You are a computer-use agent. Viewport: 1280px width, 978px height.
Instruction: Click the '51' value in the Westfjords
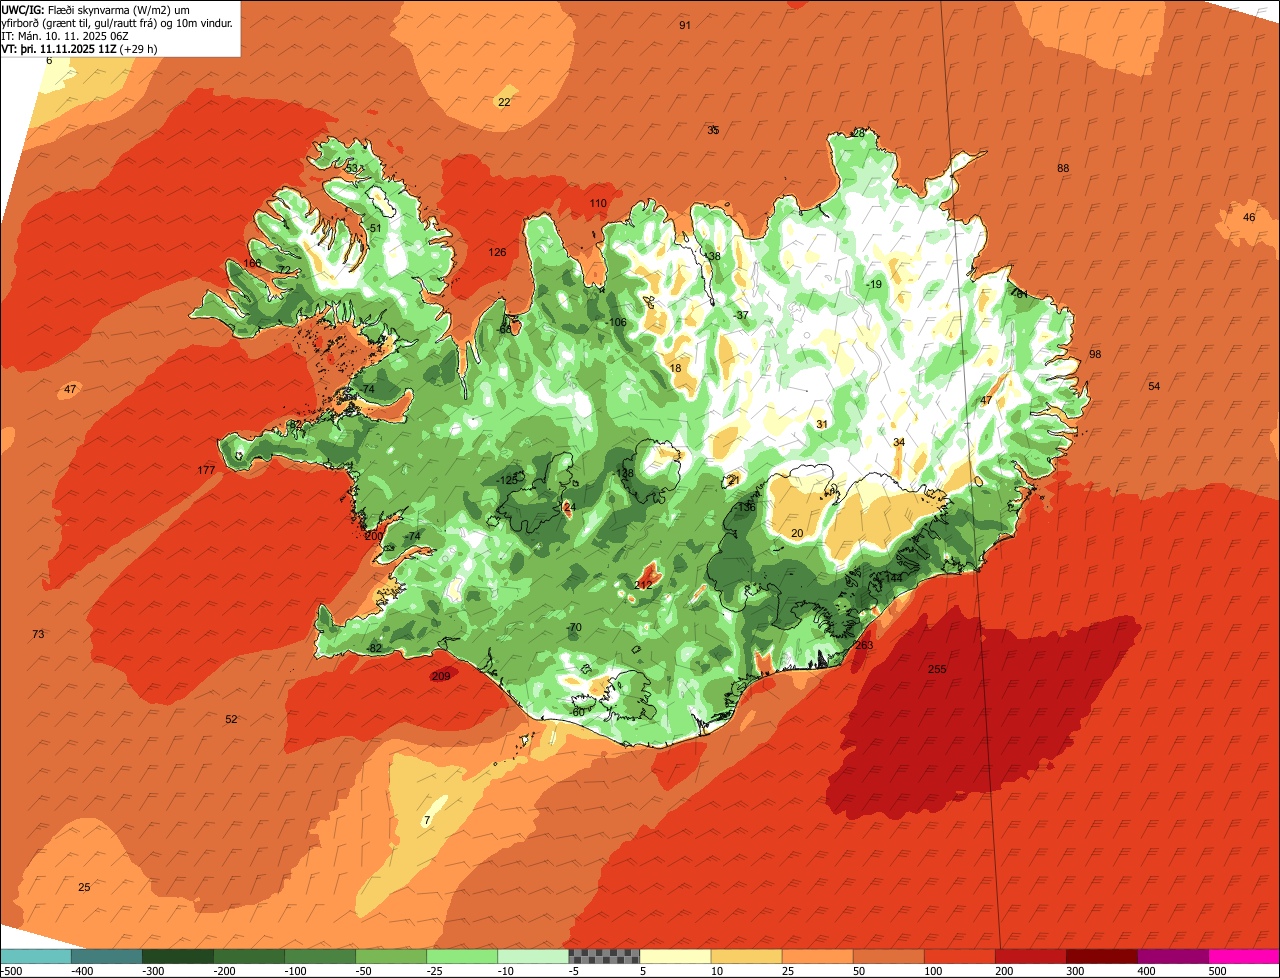point(375,228)
